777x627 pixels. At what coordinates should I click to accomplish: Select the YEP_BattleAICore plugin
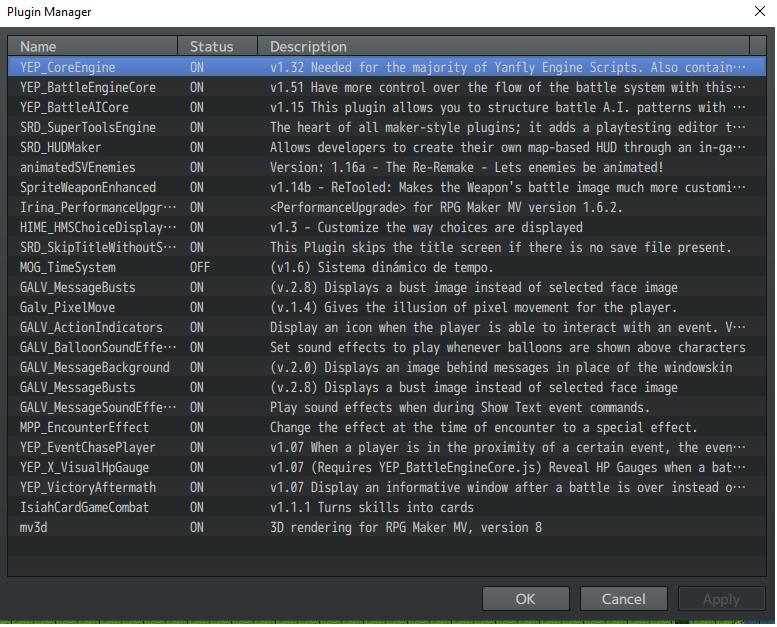tap(387, 107)
